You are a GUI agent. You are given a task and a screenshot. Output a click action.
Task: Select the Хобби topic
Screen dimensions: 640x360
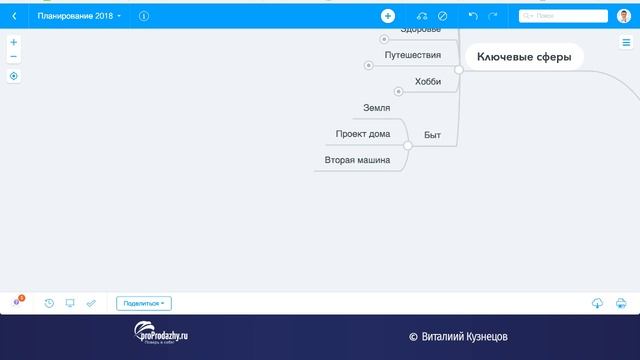point(428,82)
